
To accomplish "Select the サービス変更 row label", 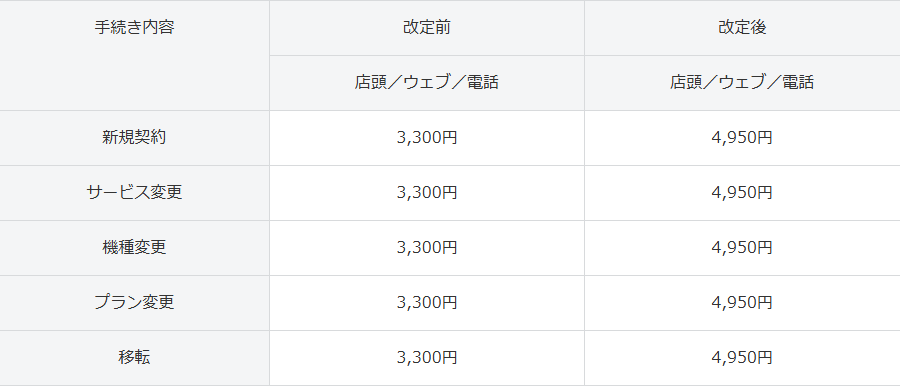I will pyautogui.click(x=134, y=193).
